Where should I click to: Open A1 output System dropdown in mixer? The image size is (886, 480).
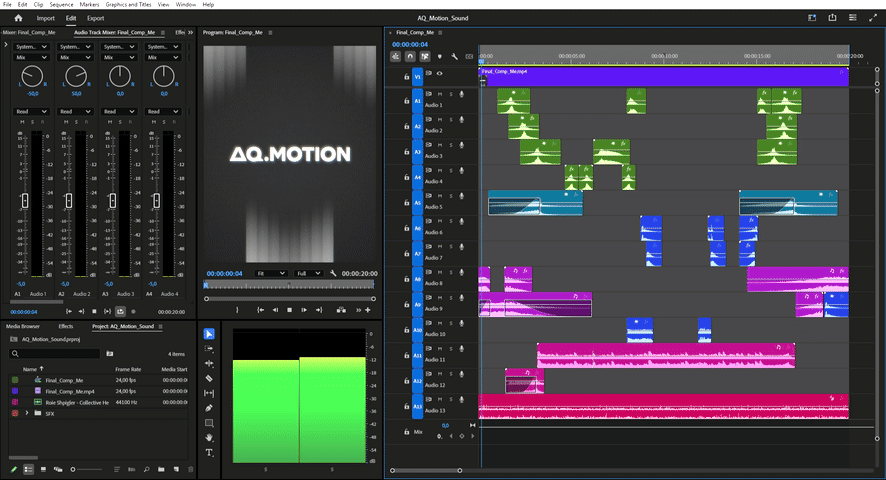[32, 47]
